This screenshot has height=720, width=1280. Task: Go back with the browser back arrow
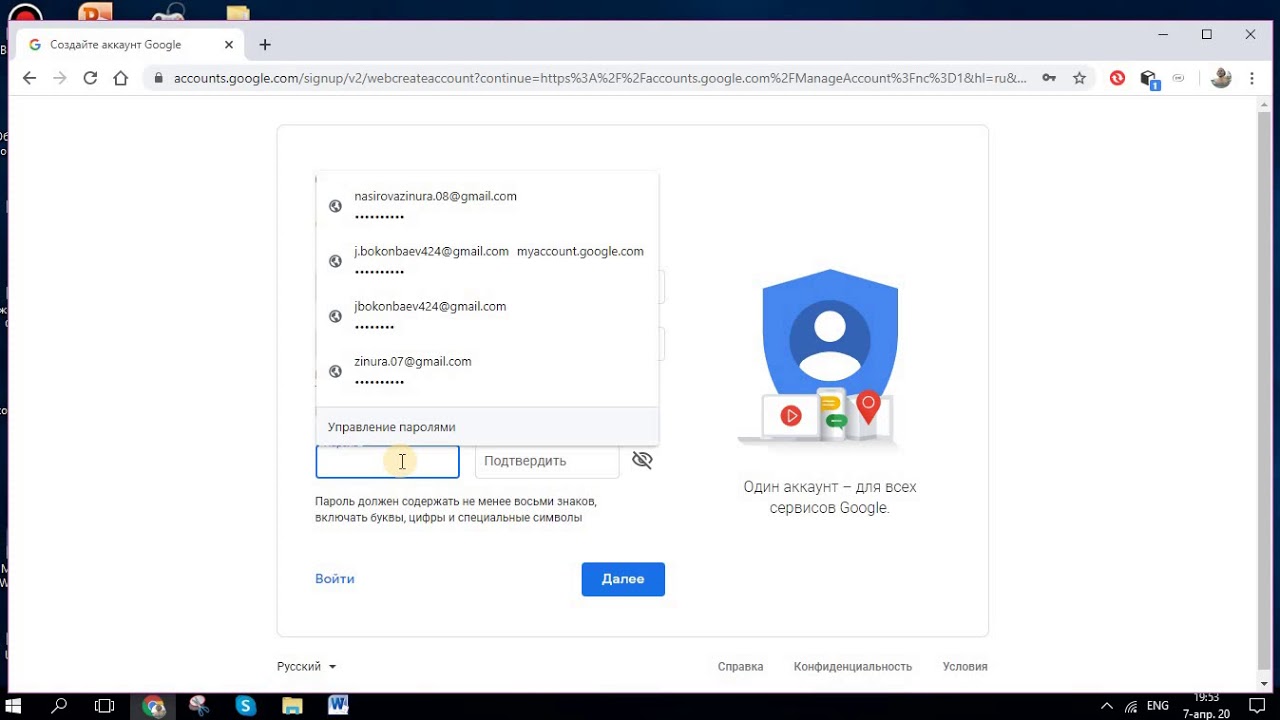[x=29, y=78]
